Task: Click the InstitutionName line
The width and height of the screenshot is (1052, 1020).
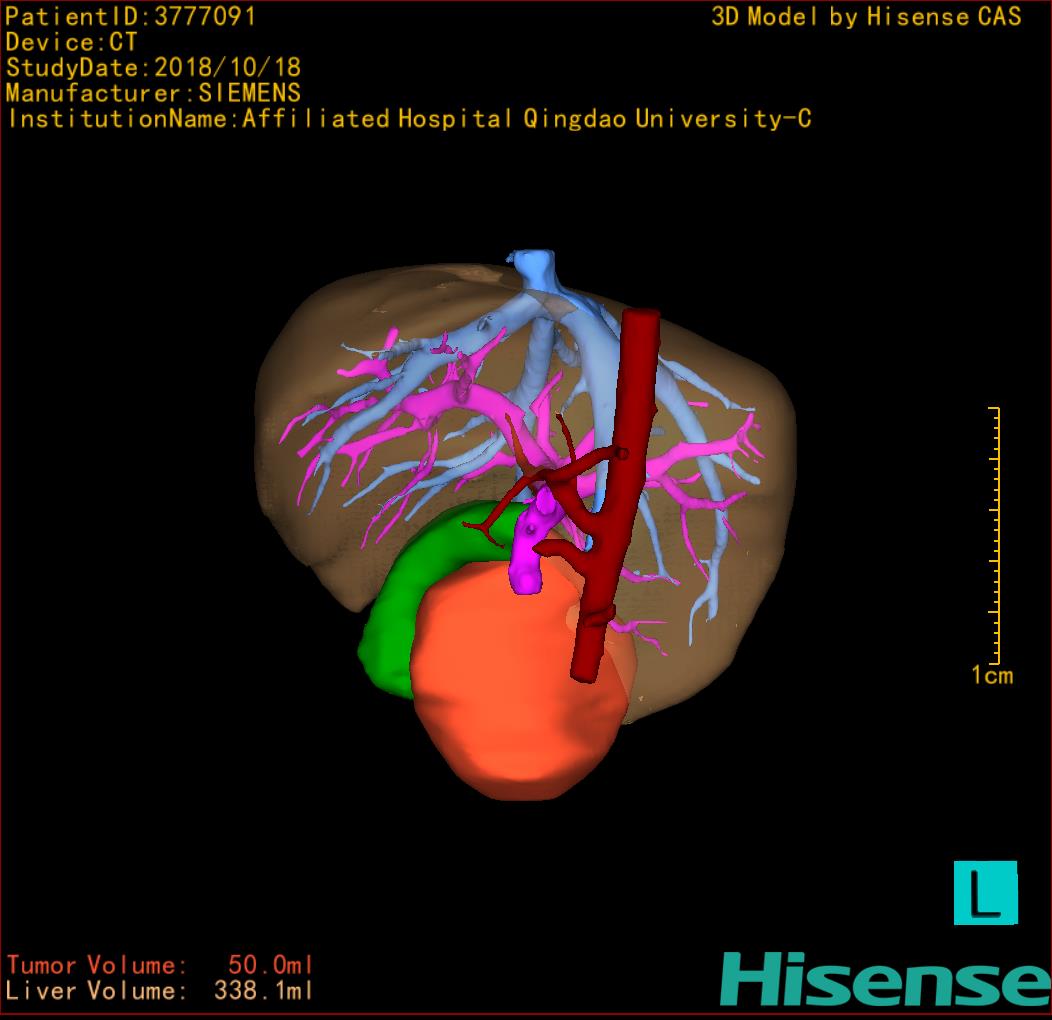Action: [x=408, y=119]
